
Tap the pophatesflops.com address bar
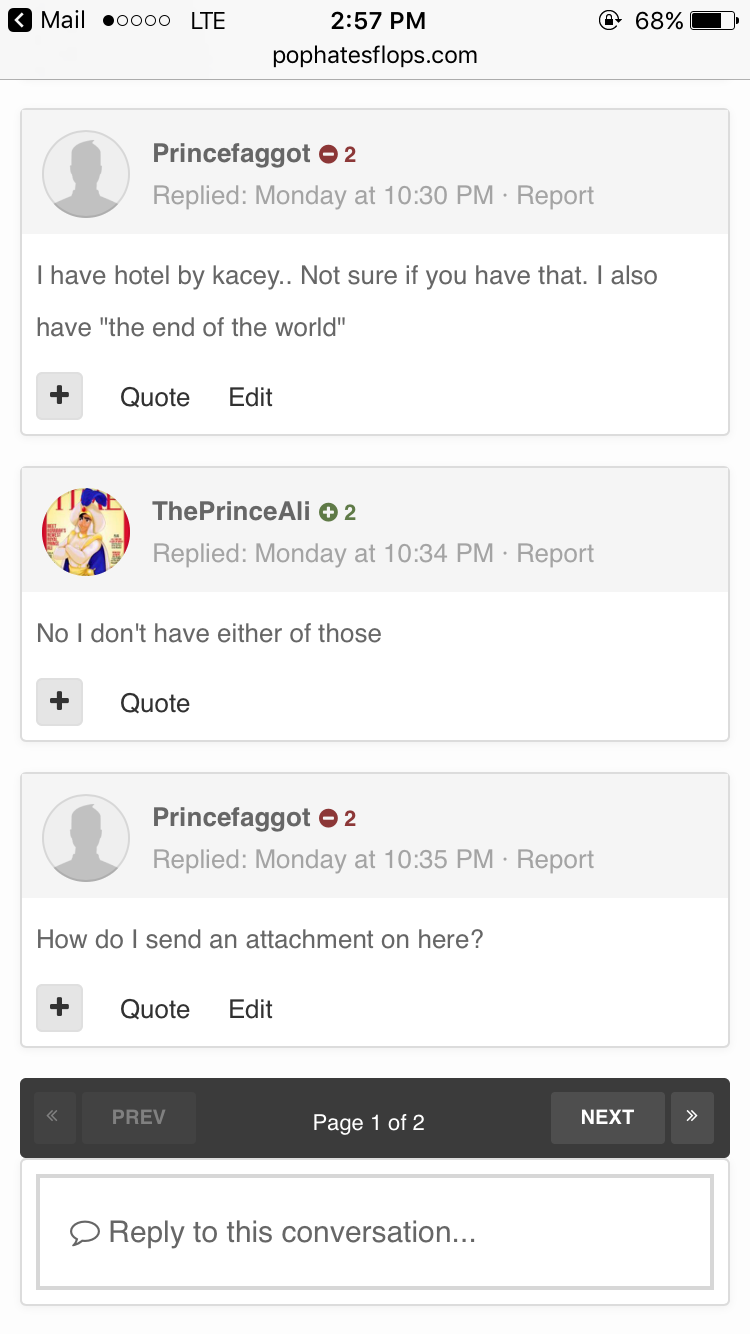coord(375,55)
